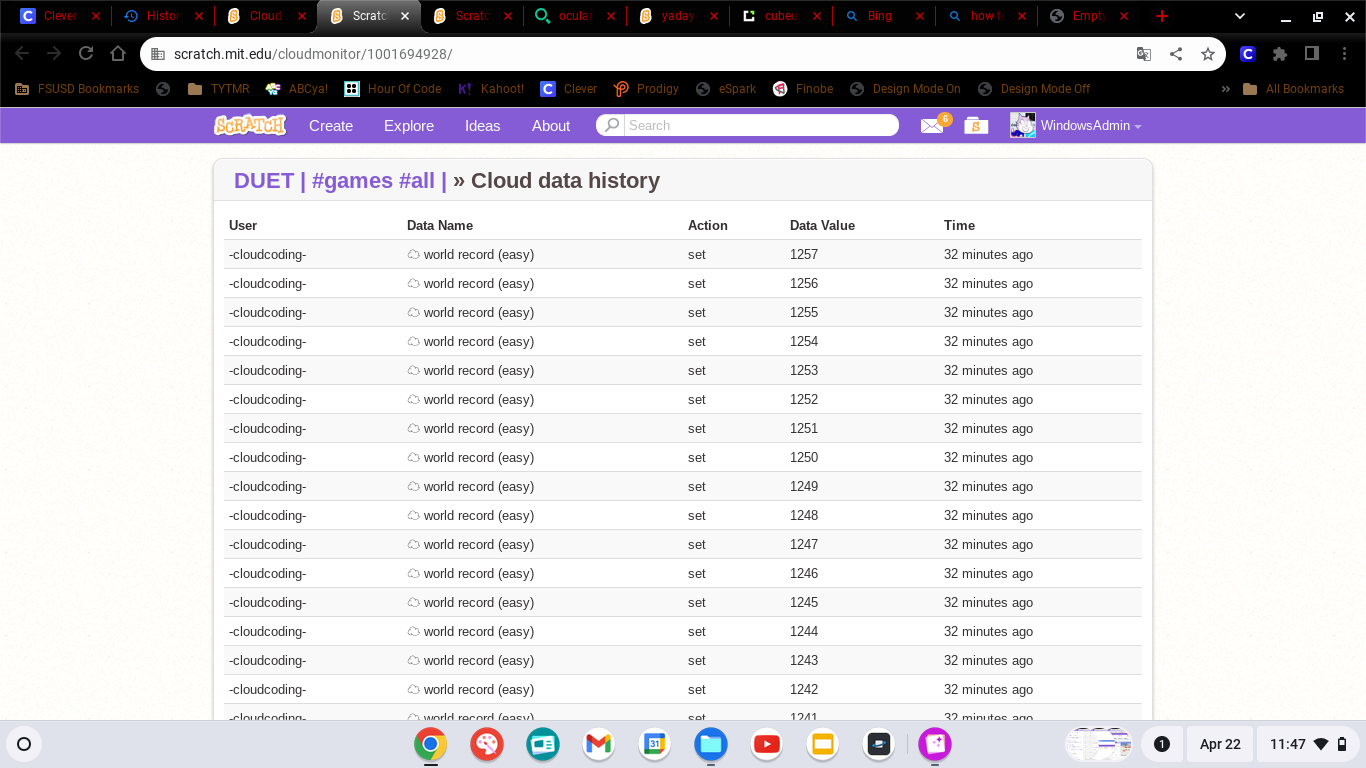
Task: Show hidden bookmarks with double chevron
Action: (1225, 89)
